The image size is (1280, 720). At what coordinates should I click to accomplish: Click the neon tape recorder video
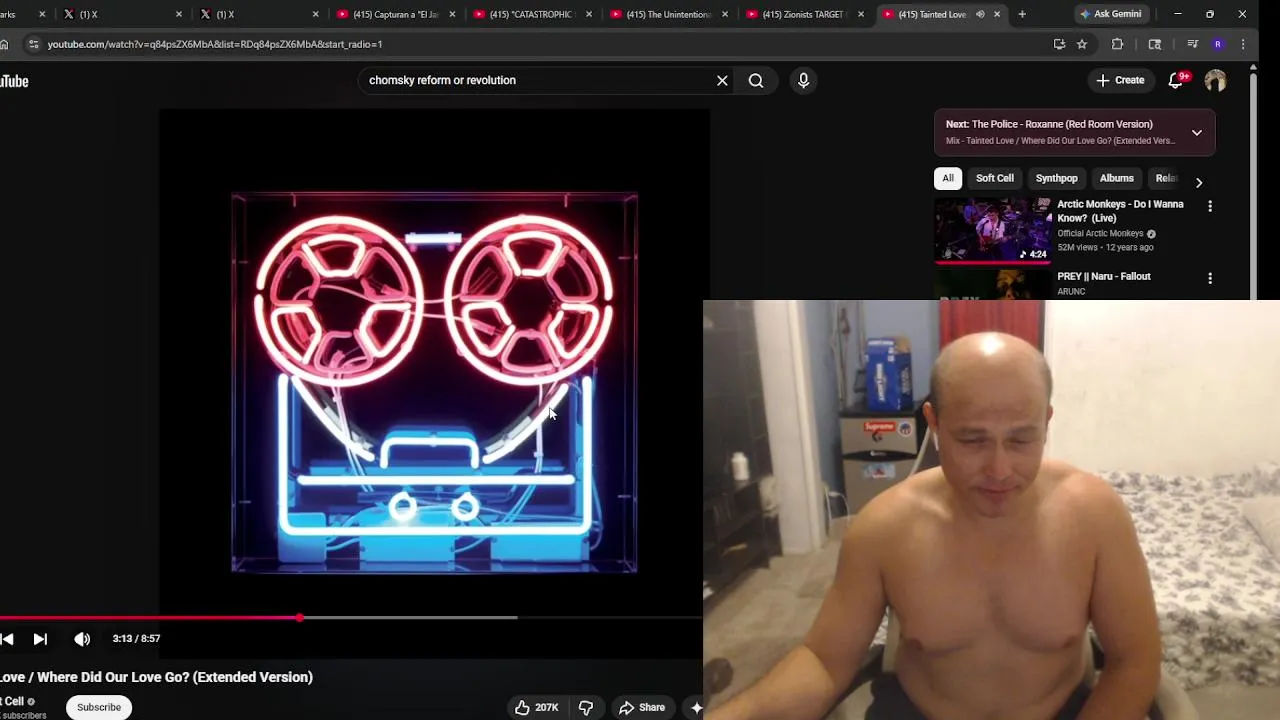[x=434, y=382]
